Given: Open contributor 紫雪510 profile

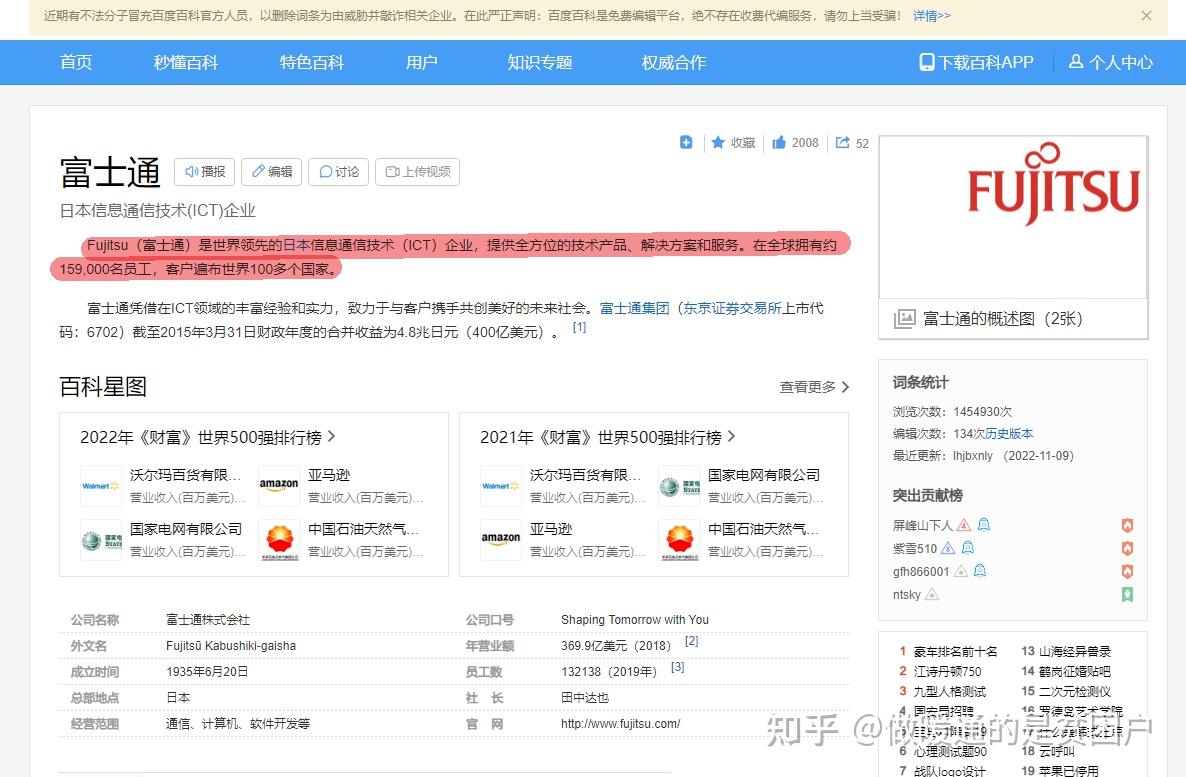Looking at the screenshot, I should pos(914,549).
